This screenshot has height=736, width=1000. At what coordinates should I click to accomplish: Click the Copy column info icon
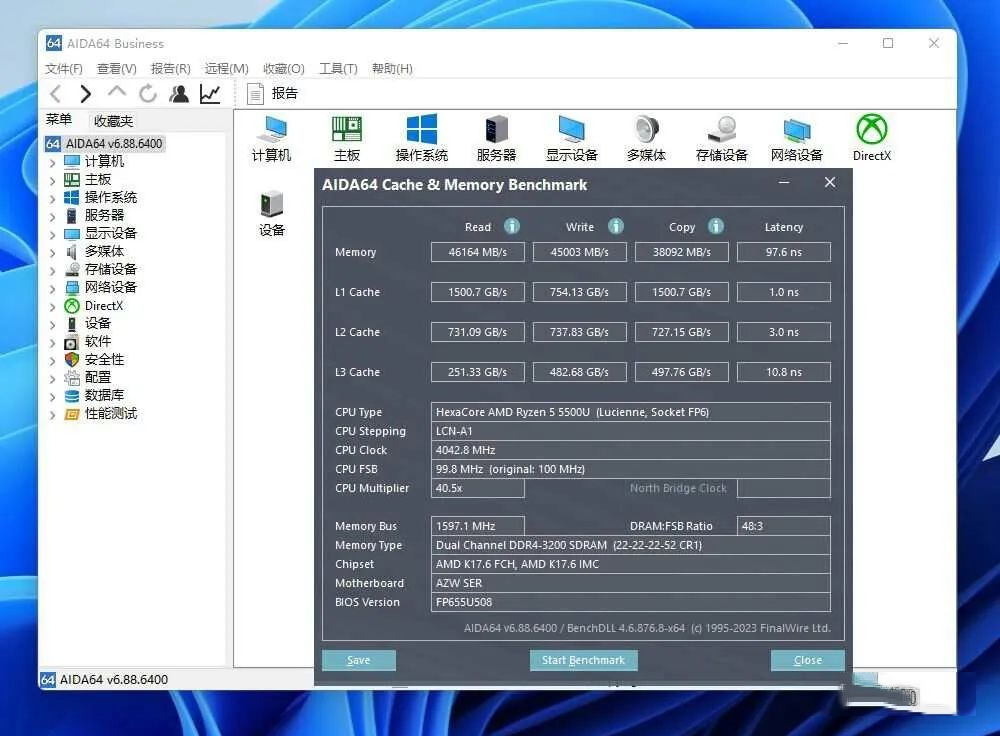(716, 226)
